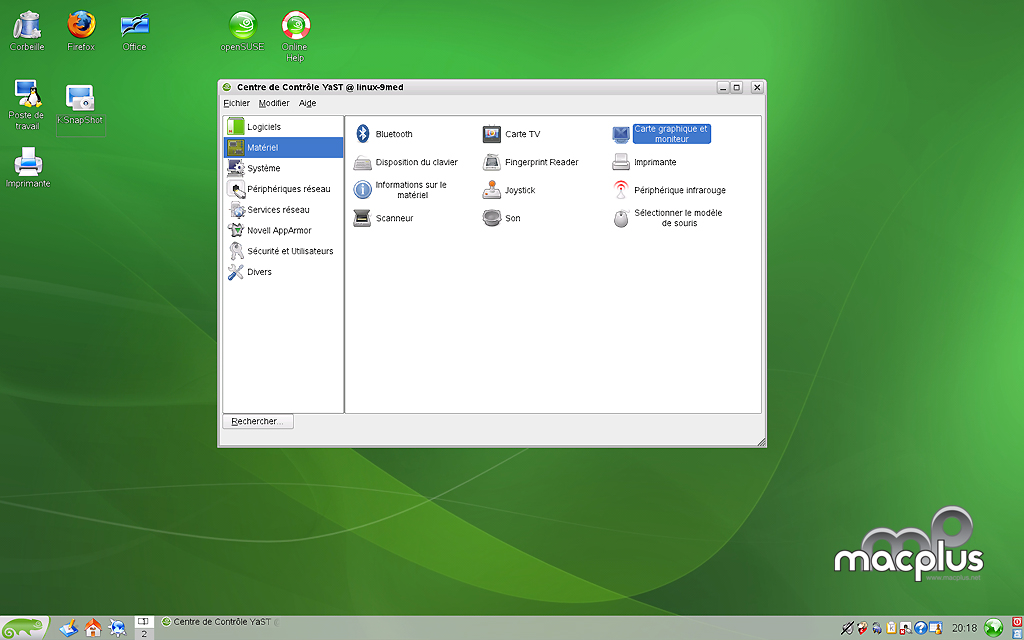
Task: Open Informations sur le matériel
Action: [x=400, y=190]
